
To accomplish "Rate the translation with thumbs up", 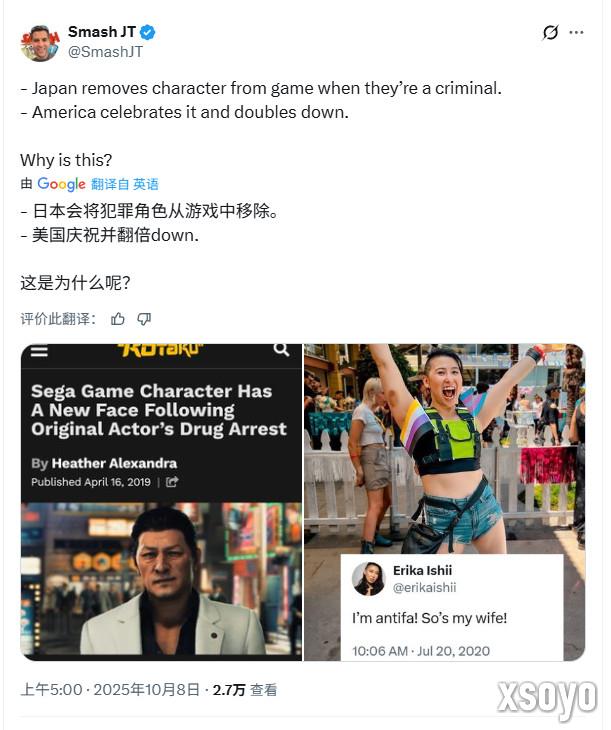I will click(118, 319).
